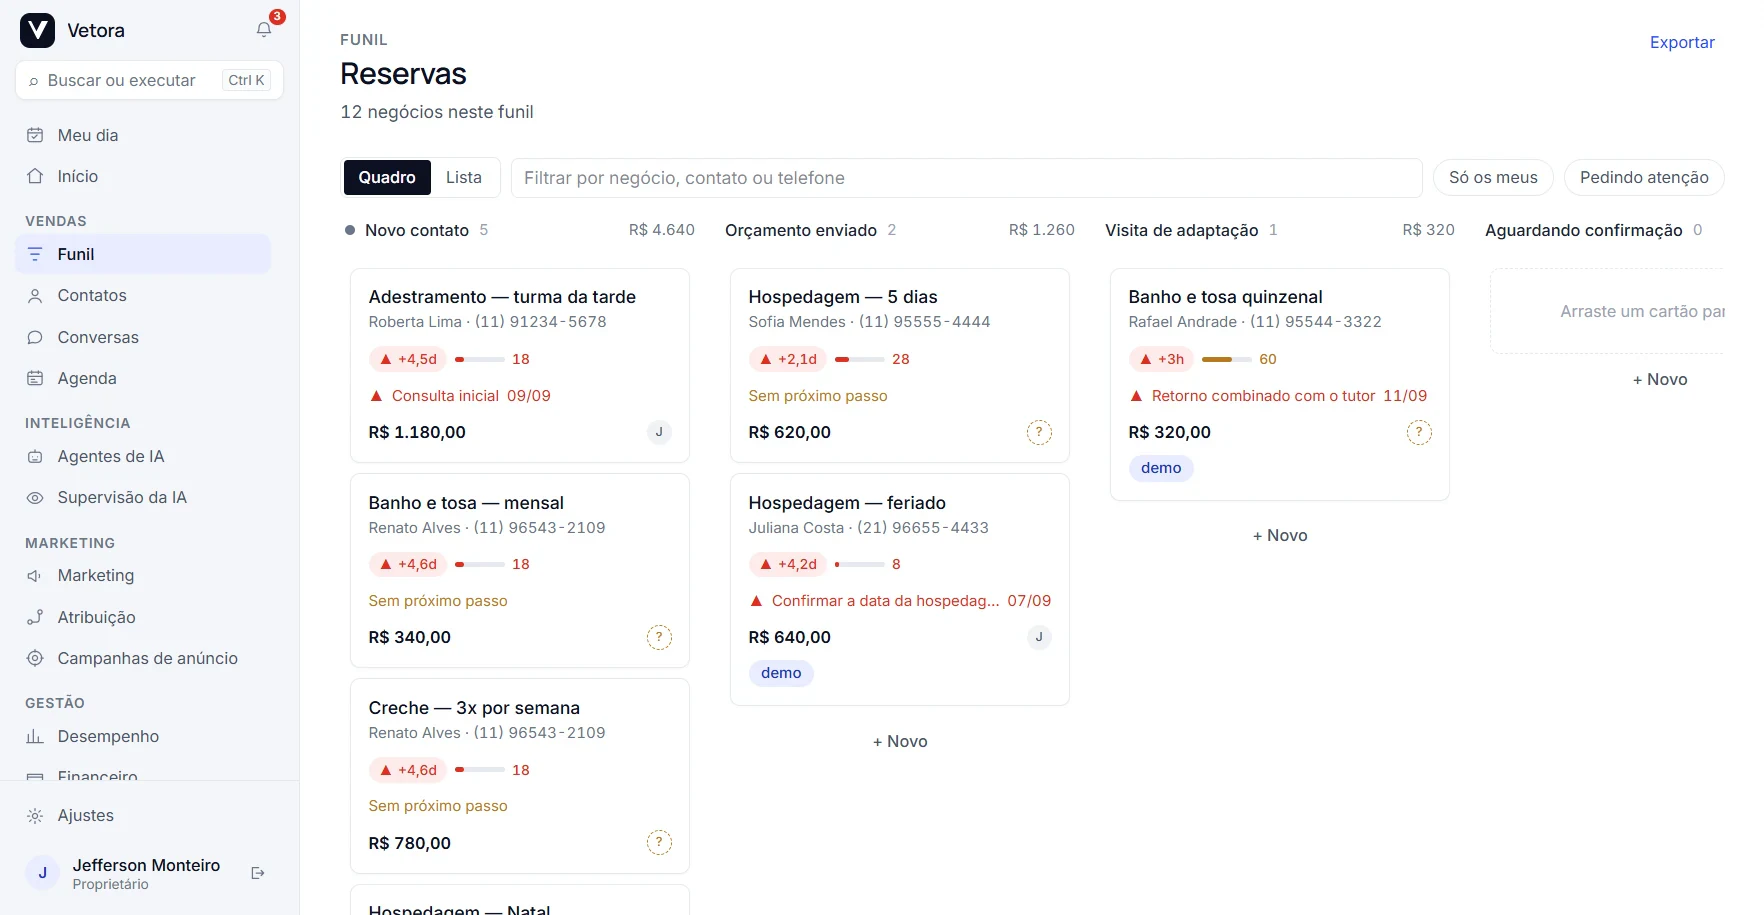Click the Desempenho chart icon
The height and width of the screenshot is (915, 1764).
(35, 736)
